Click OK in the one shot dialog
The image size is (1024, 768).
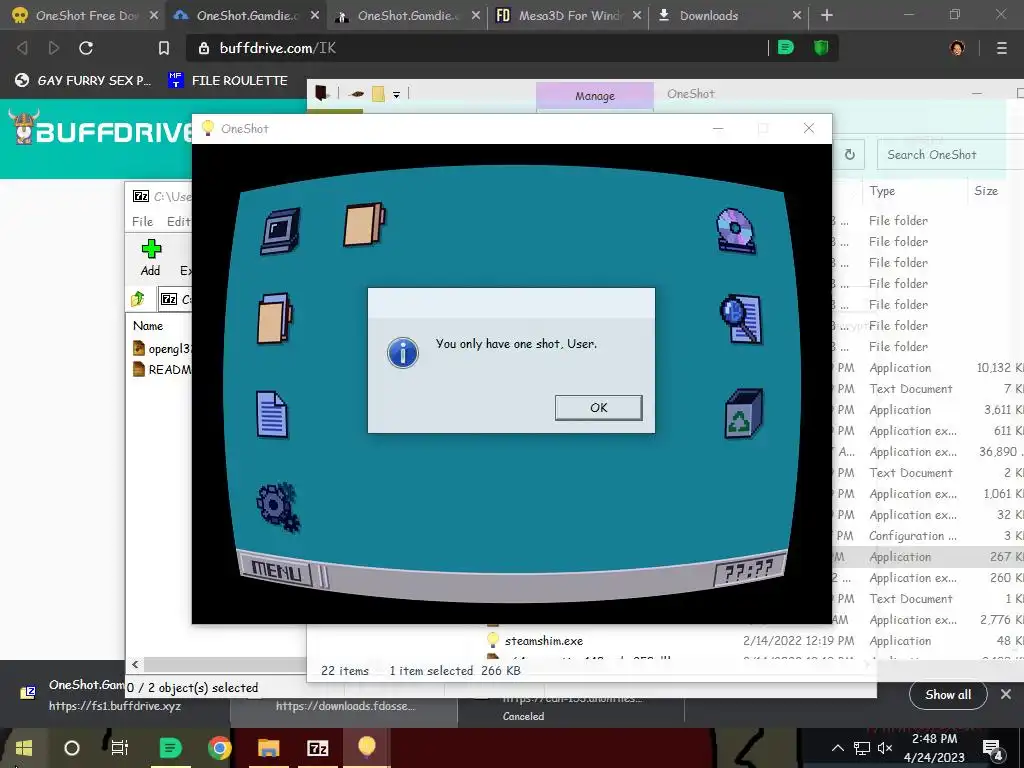pyautogui.click(x=598, y=408)
